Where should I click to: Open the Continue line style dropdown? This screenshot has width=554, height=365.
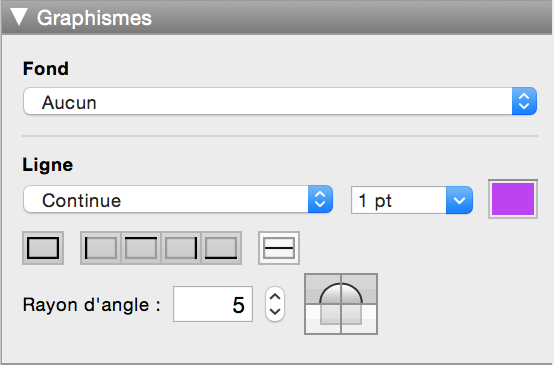(178, 199)
